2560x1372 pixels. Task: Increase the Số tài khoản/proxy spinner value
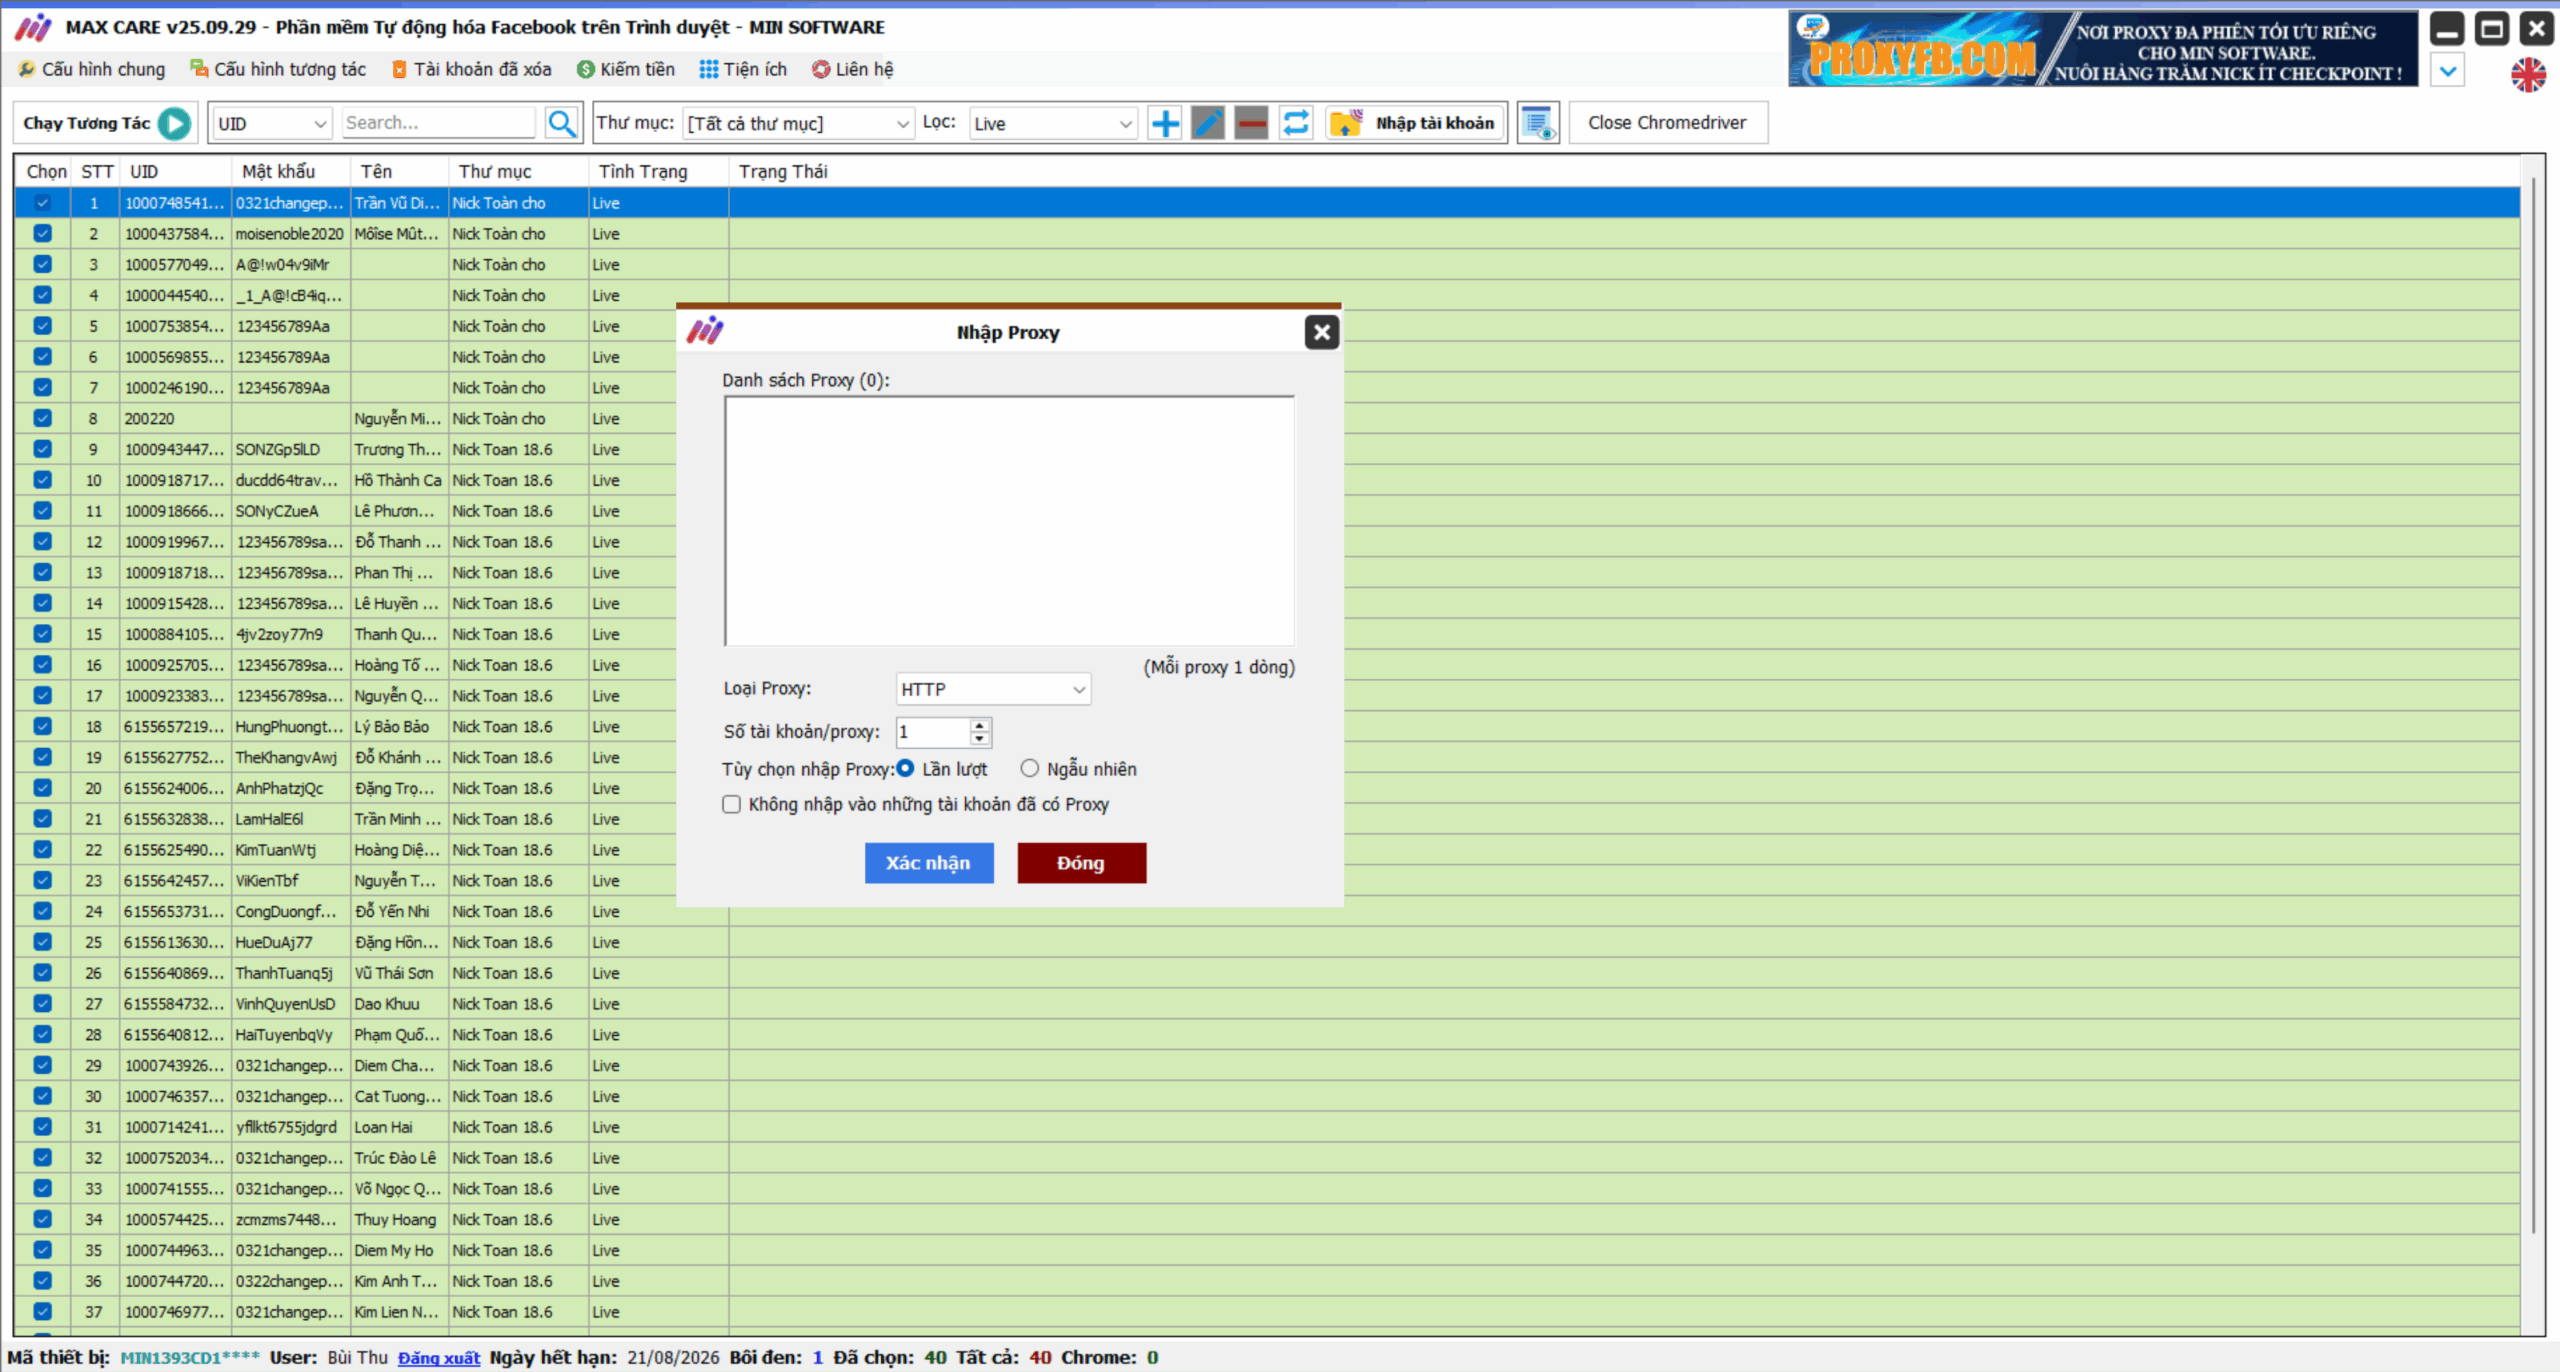click(980, 725)
